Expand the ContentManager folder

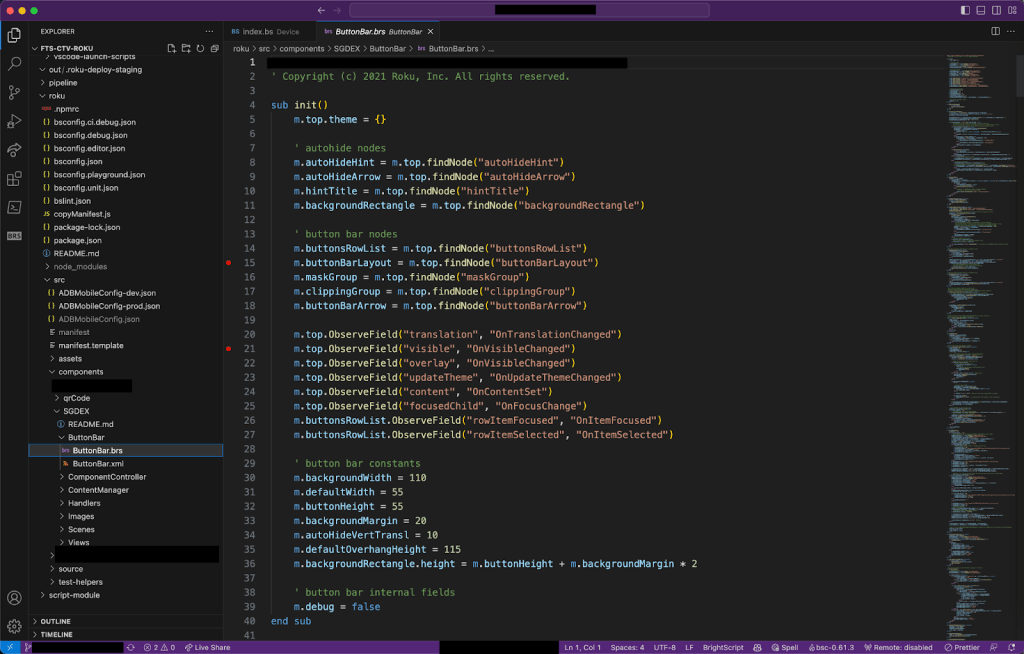click(98, 490)
